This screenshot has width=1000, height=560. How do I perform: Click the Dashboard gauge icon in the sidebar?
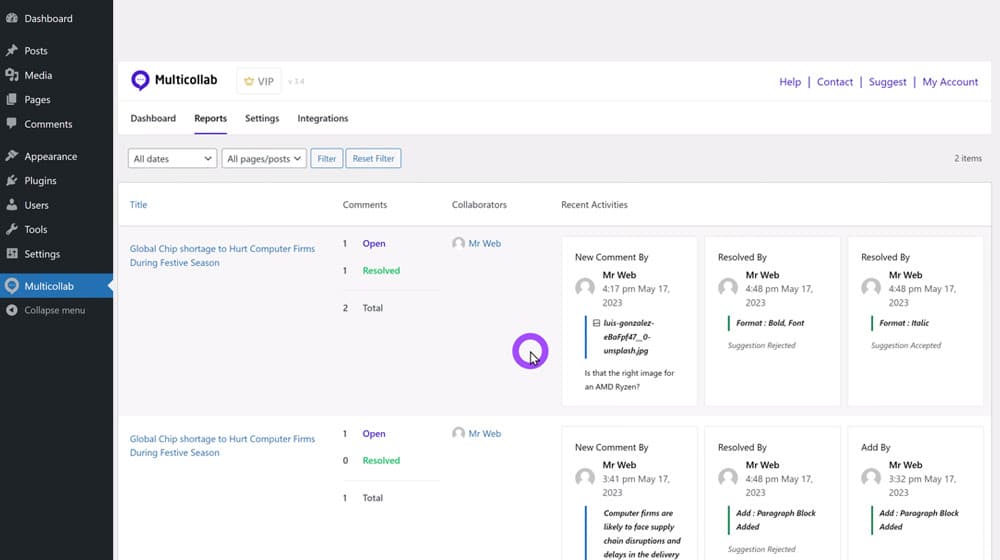11,18
